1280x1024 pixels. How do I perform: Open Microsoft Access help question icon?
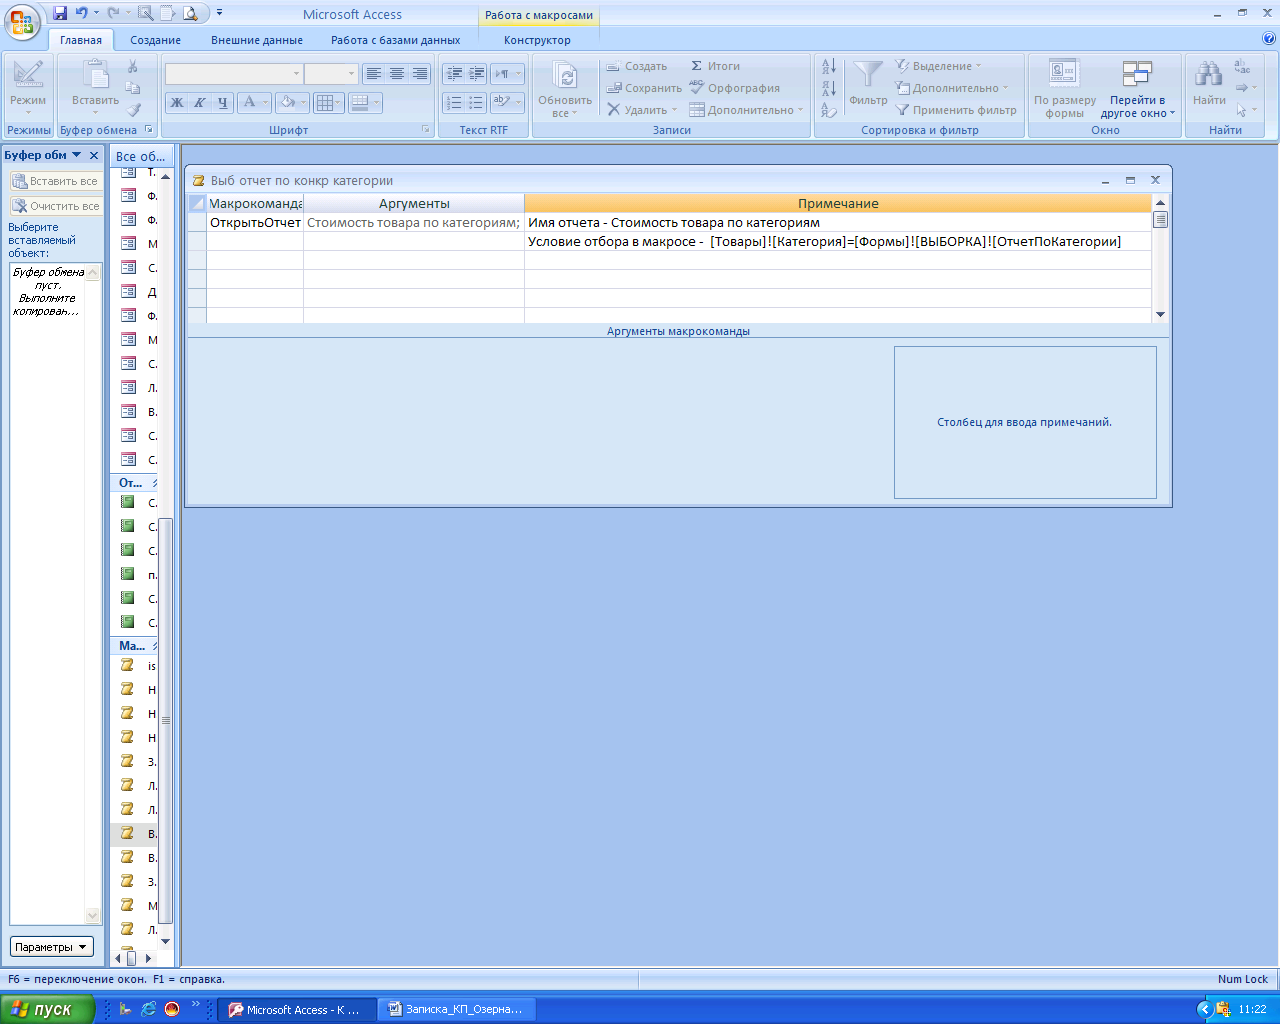tap(1269, 39)
